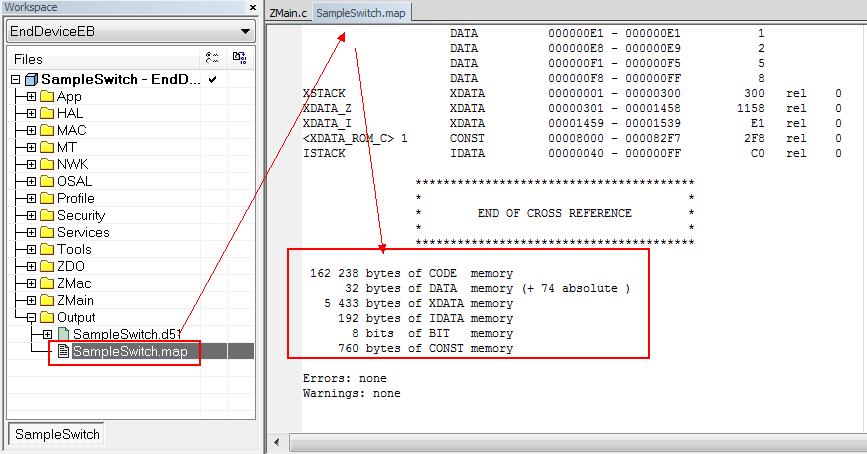Click the '760 bytes of CONST memory' line
The width and height of the screenshot is (867, 454).
click(426, 348)
